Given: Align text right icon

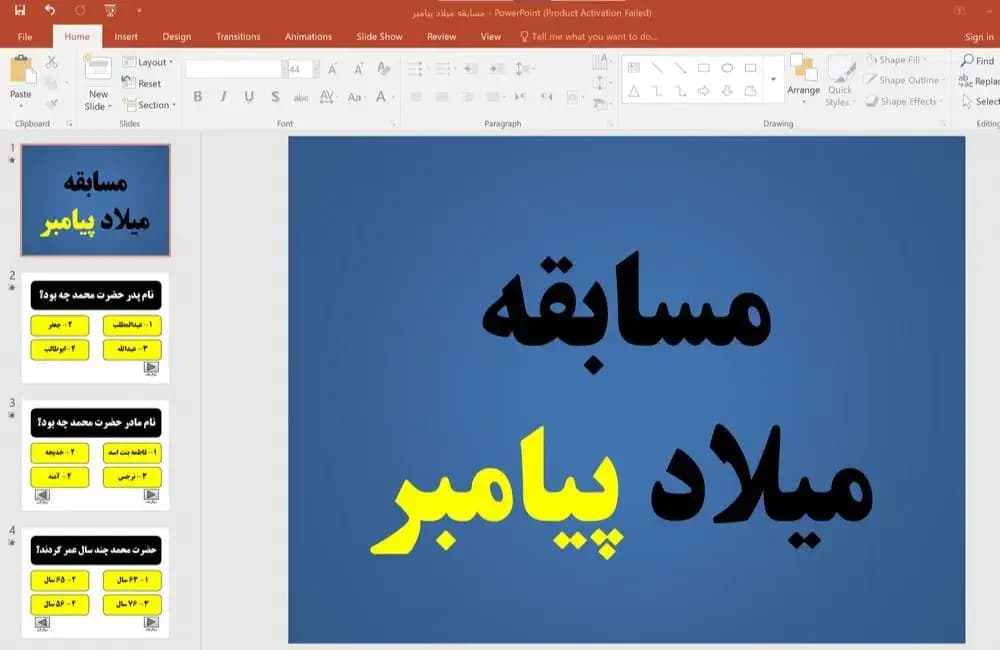Looking at the screenshot, I should tap(468, 97).
